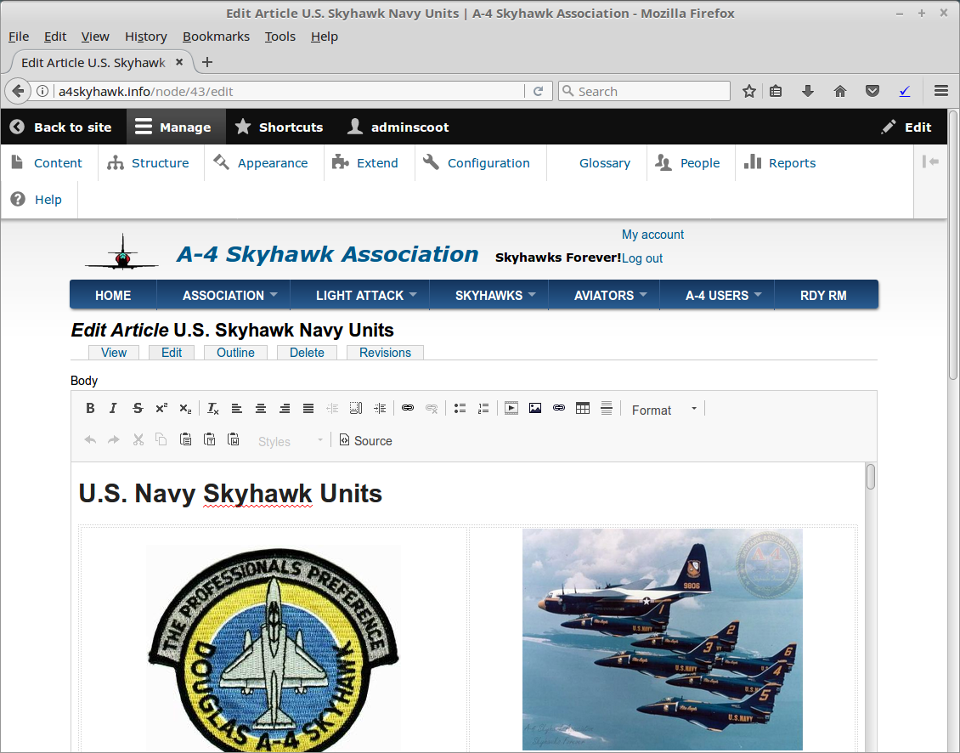960x753 pixels.
Task: Click the HOME navigation button
Action: (113, 295)
